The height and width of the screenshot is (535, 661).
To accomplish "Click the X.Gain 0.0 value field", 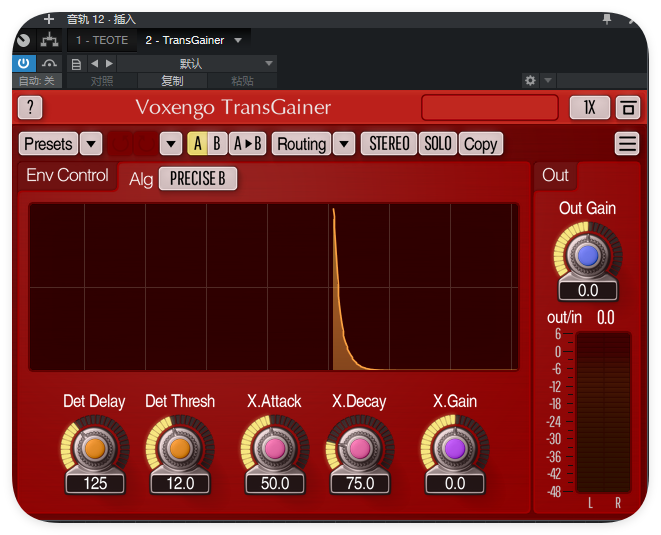I will tap(455, 483).
